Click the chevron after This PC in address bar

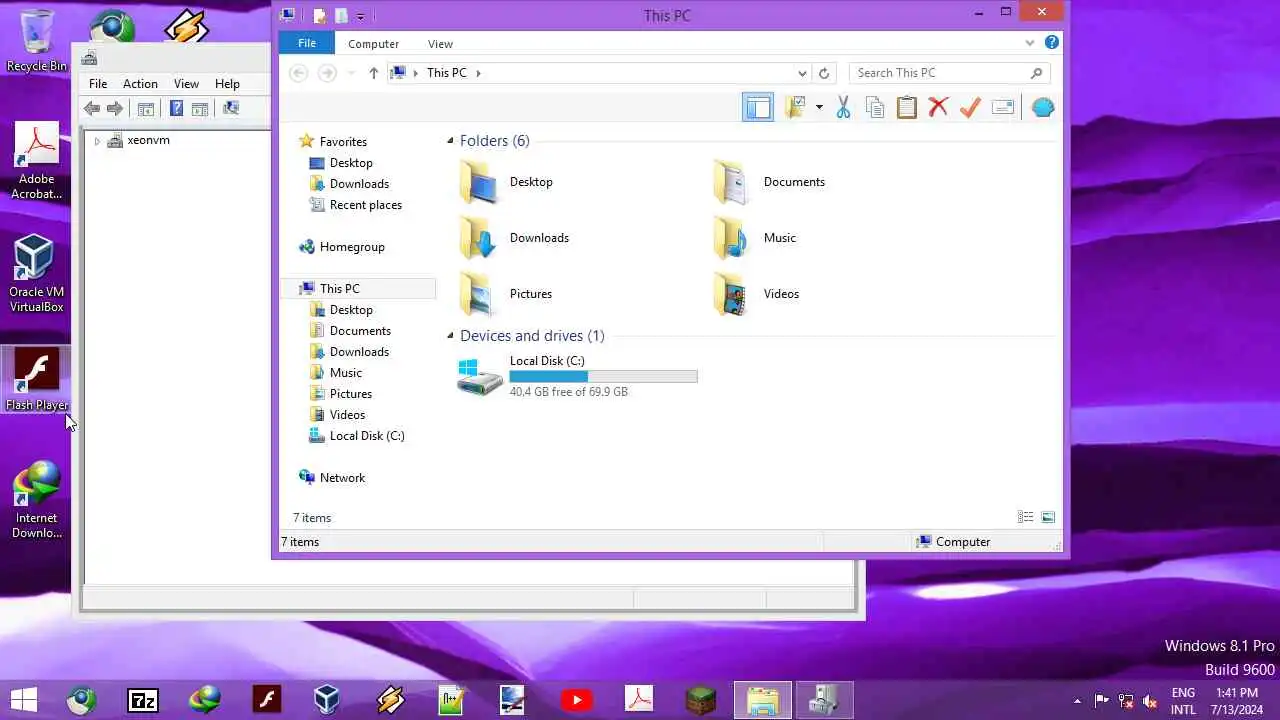[x=479, y=73]
